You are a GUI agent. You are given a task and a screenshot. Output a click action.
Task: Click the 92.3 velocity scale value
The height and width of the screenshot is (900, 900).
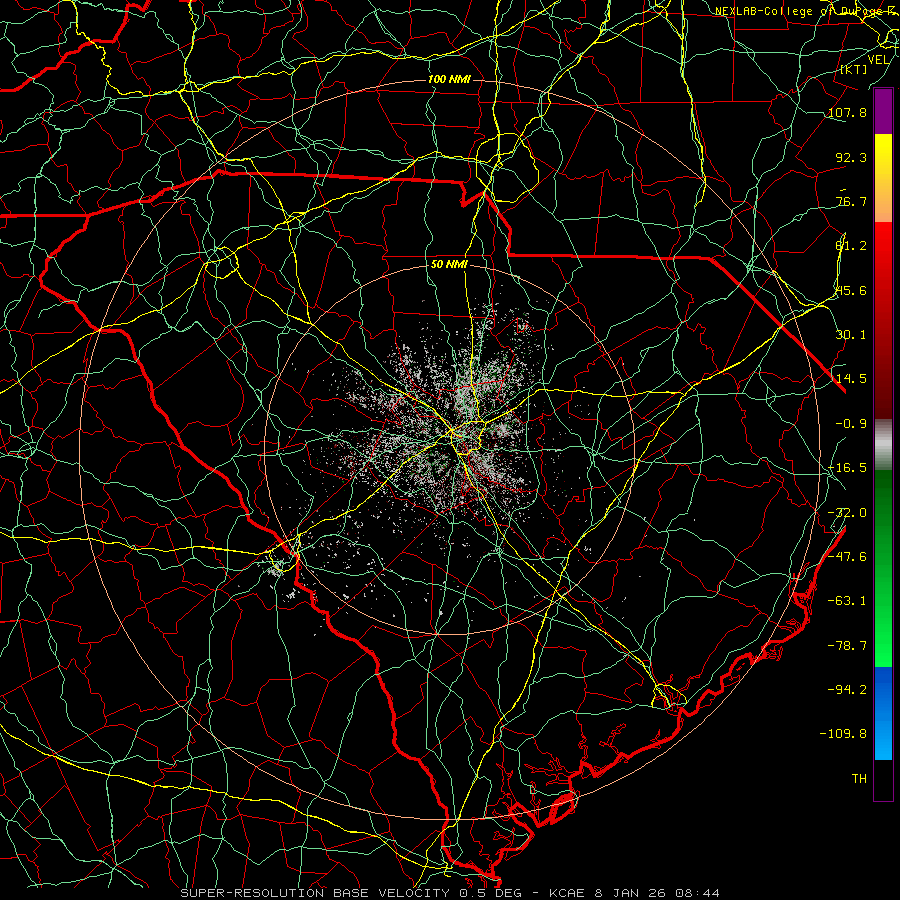point(851,157)
